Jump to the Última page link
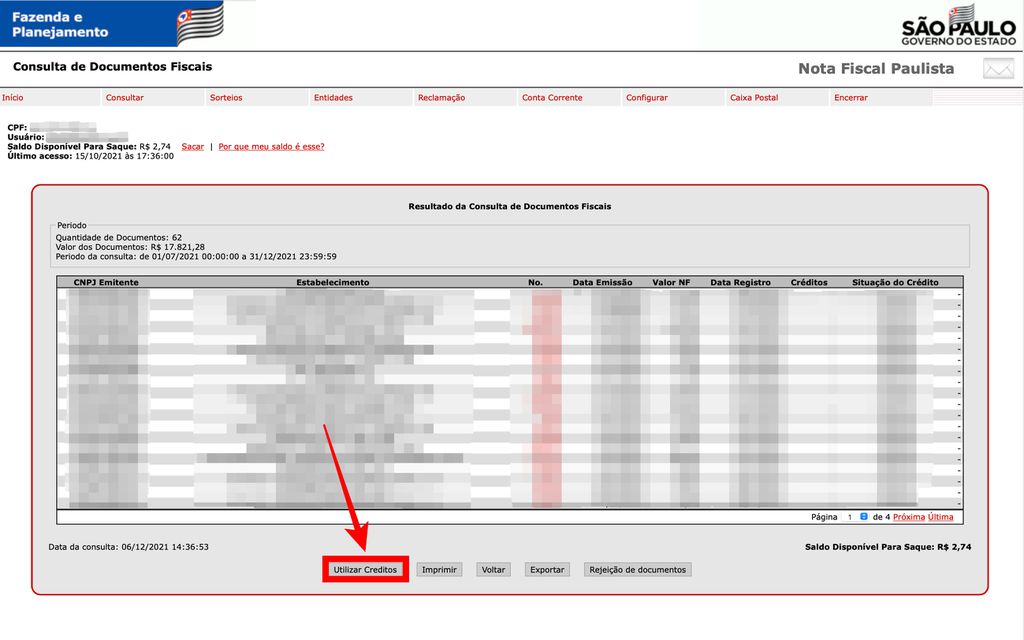 tap(940, 517)
